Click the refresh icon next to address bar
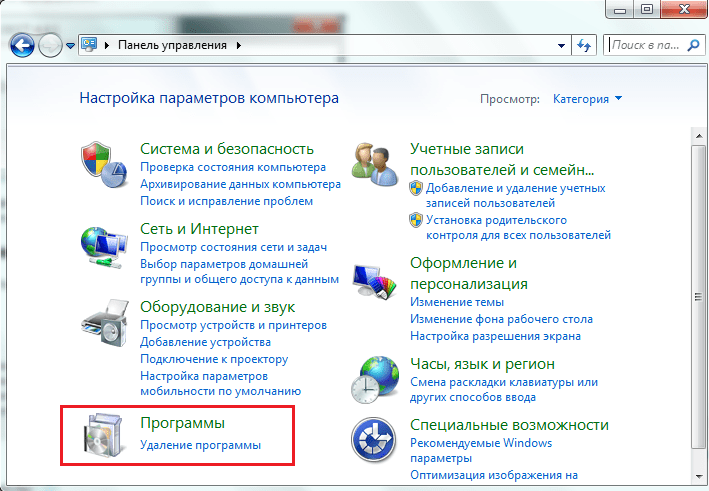Image resolution: width=709 pixels, height=491 pixels. pyautogui.click(x=584, y=45)
